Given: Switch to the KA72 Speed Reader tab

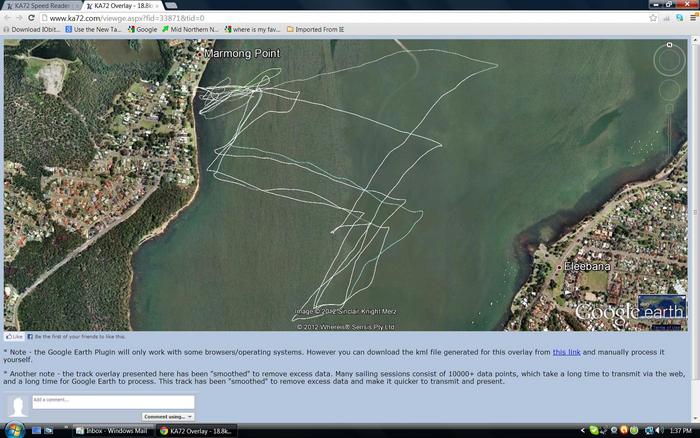Looking at the screenshot, I should [42, 5].
